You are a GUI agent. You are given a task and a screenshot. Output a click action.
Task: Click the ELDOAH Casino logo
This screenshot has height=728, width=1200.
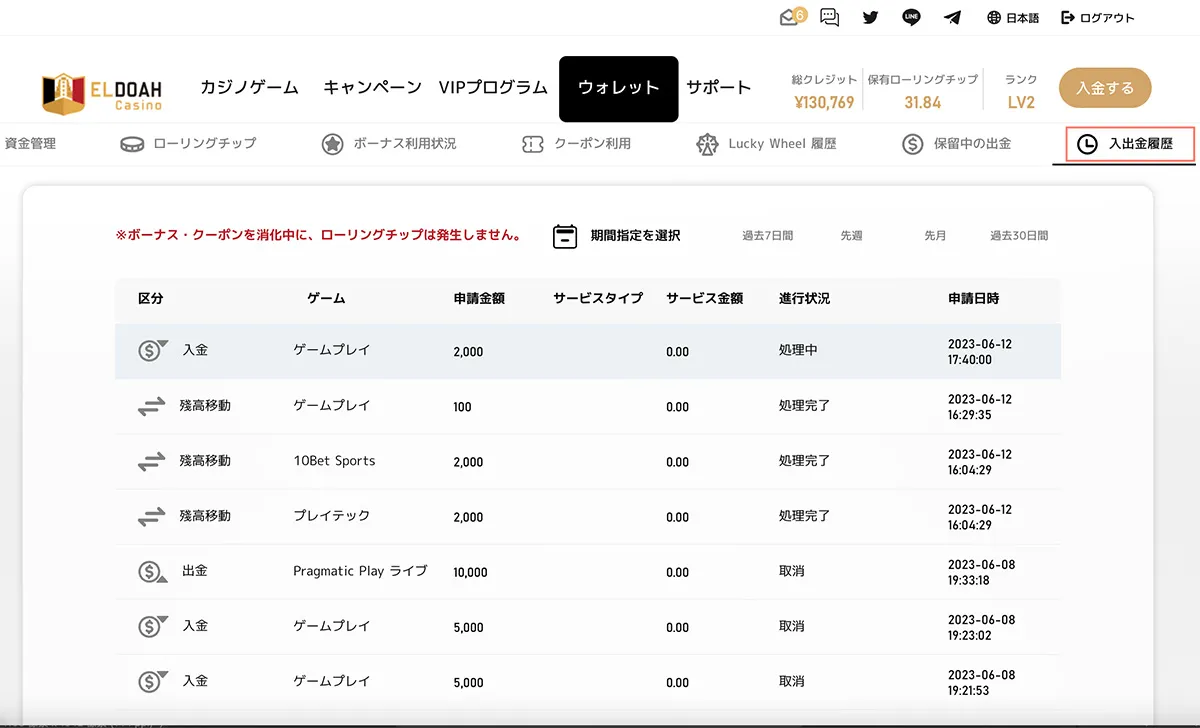pyautogui.click(x=102, y=91)
